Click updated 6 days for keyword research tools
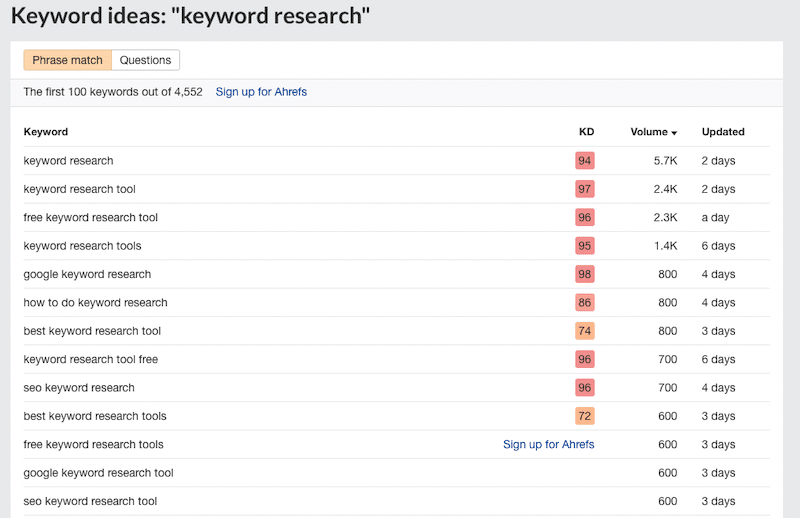This screenshot has width=800, height=518. [x=718, y=246]
